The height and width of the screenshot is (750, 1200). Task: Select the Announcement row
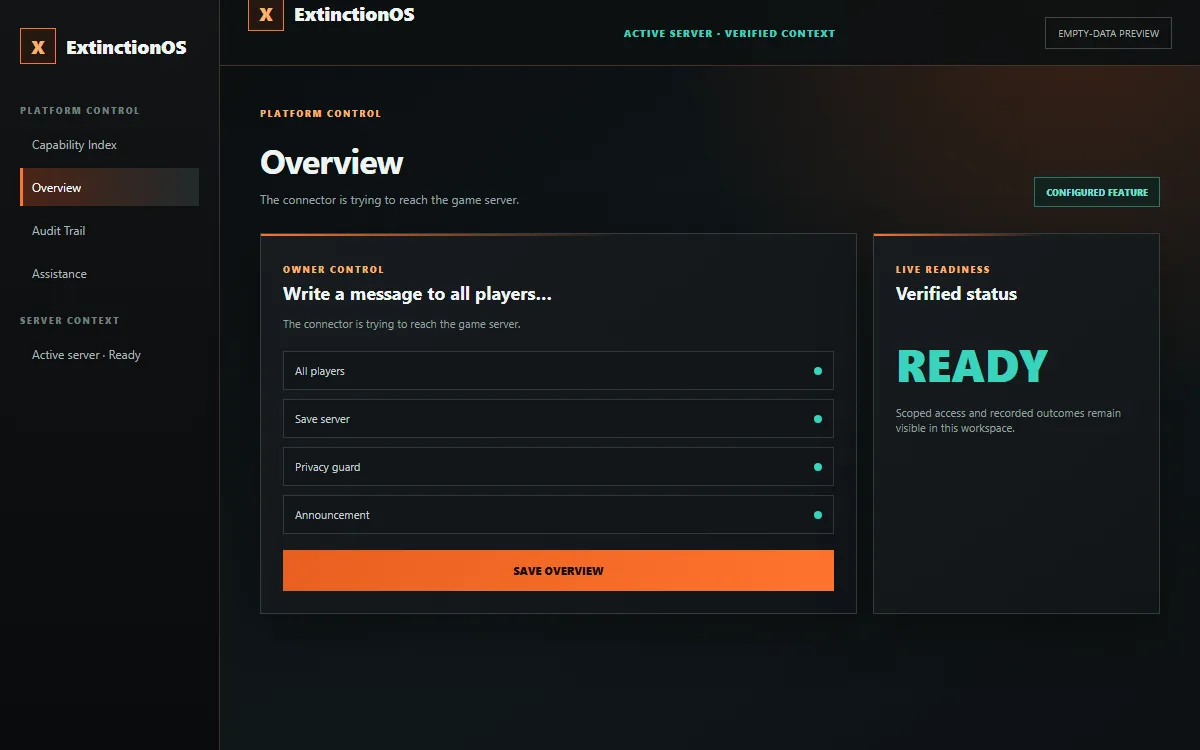[x=558, y=515]
